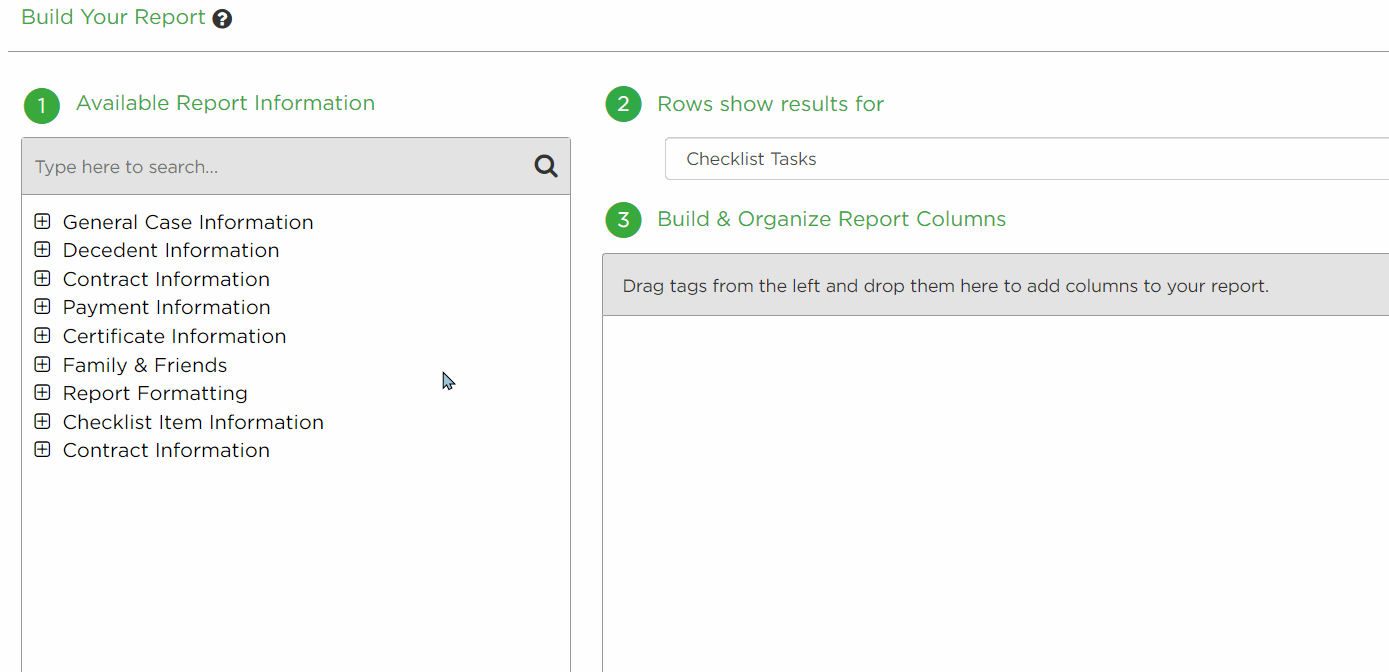Expand the Certificate Information category

click(x=42, y=335)
